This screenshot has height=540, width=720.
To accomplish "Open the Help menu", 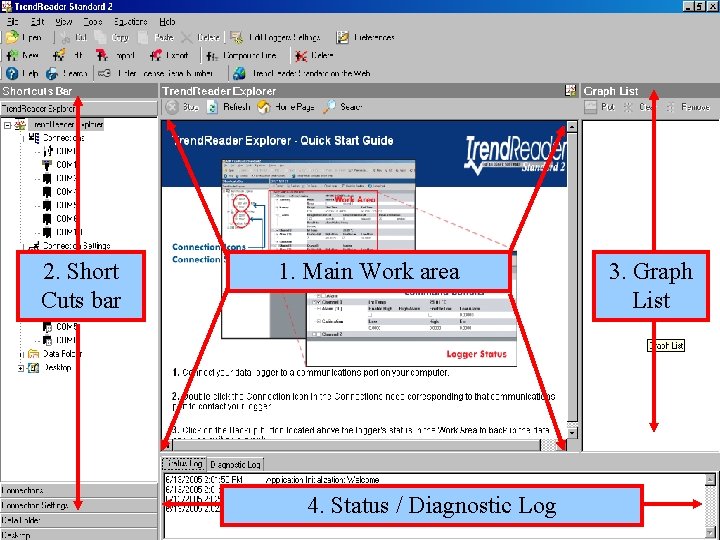I will 167,22.
